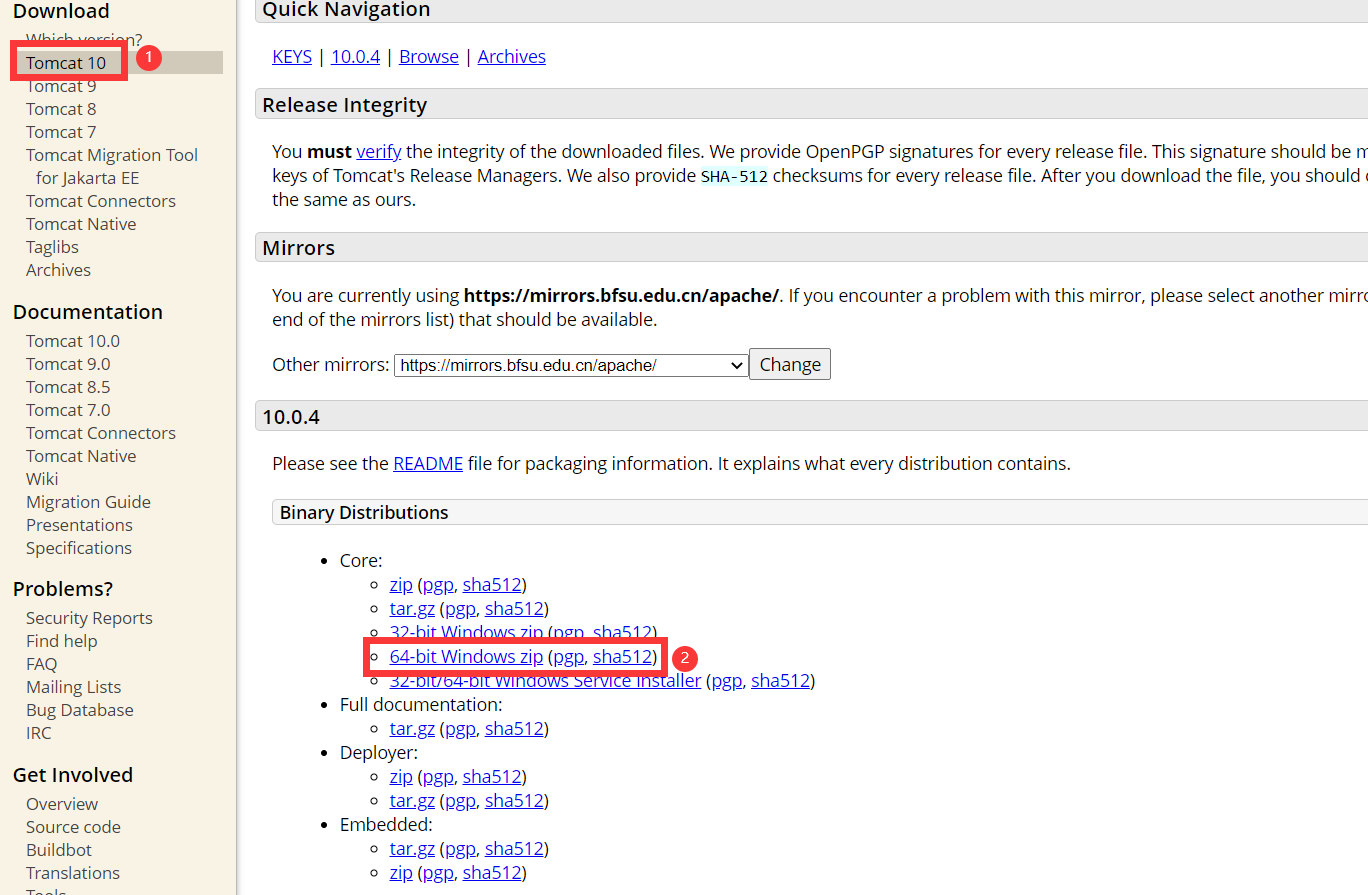Image resolution: width=1368 pixels, height=895 pixels.
Task: Follow the verify link under Release Integrity
Action: 379,152
